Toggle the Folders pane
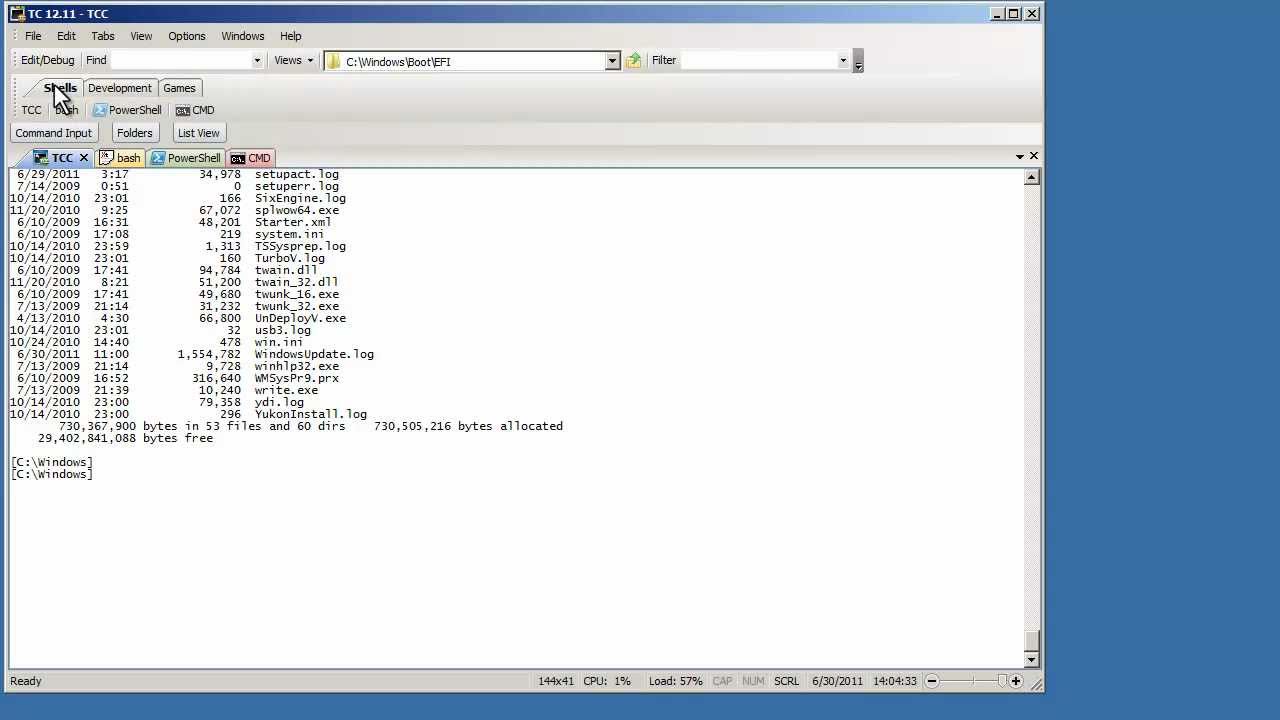 (x=135, y=133)
